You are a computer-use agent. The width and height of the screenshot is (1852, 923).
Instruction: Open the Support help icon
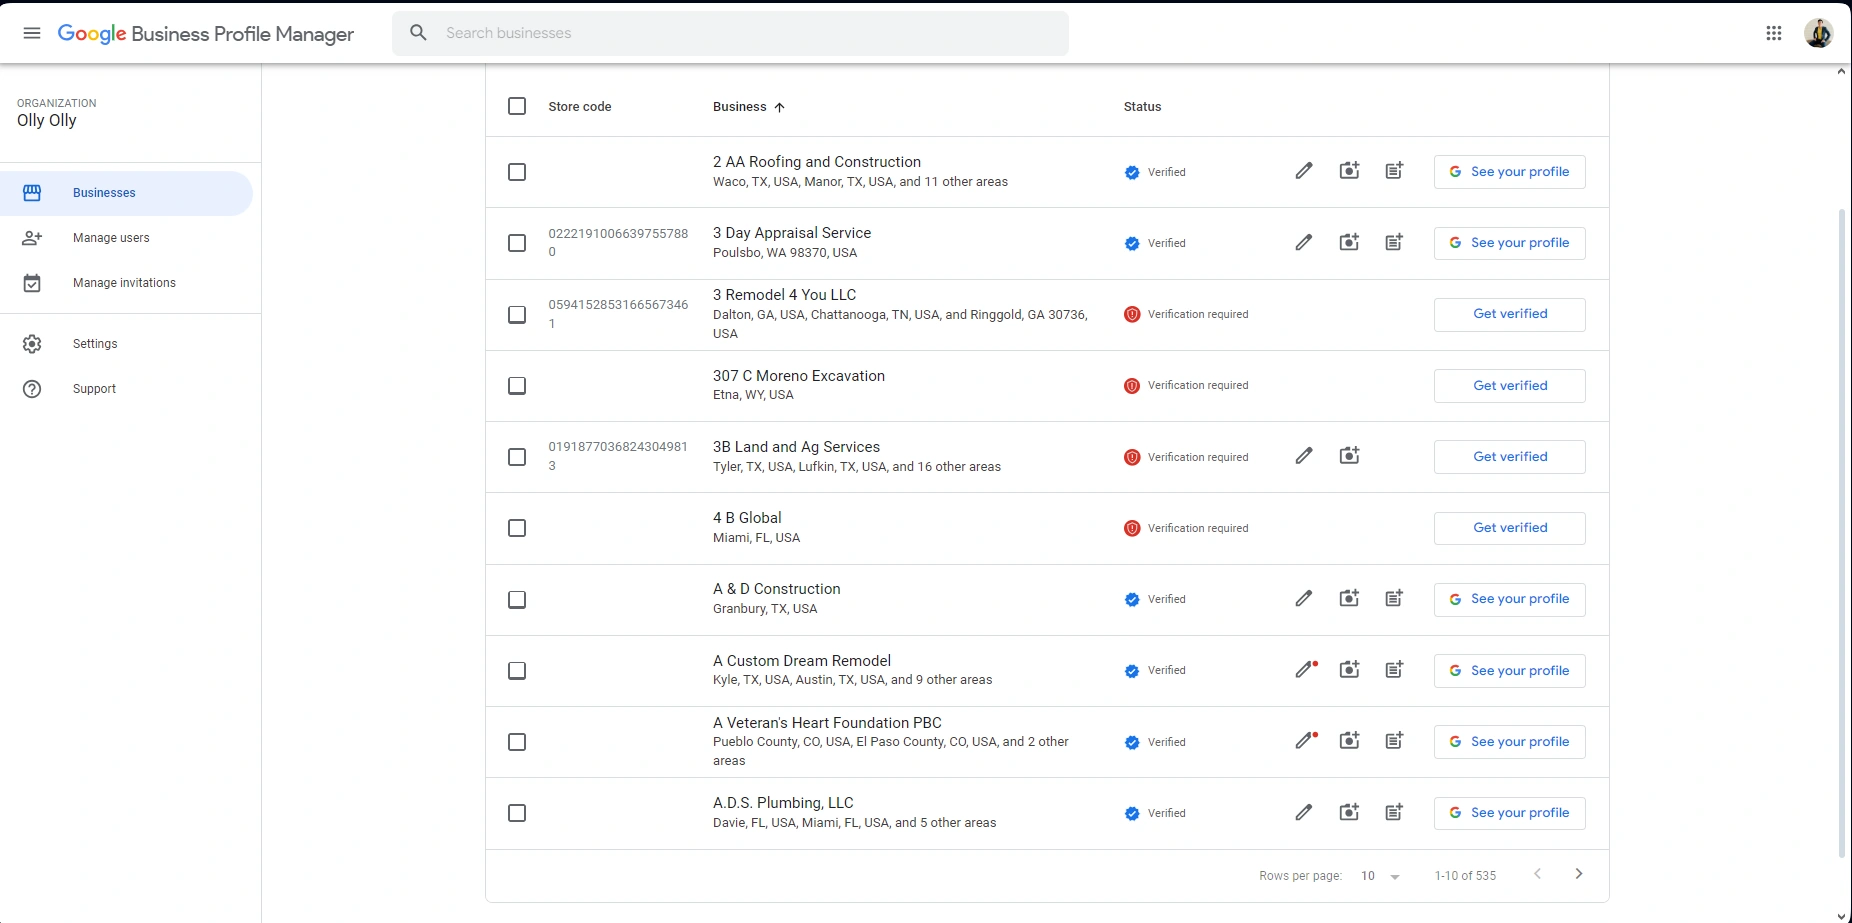point(32,389)
